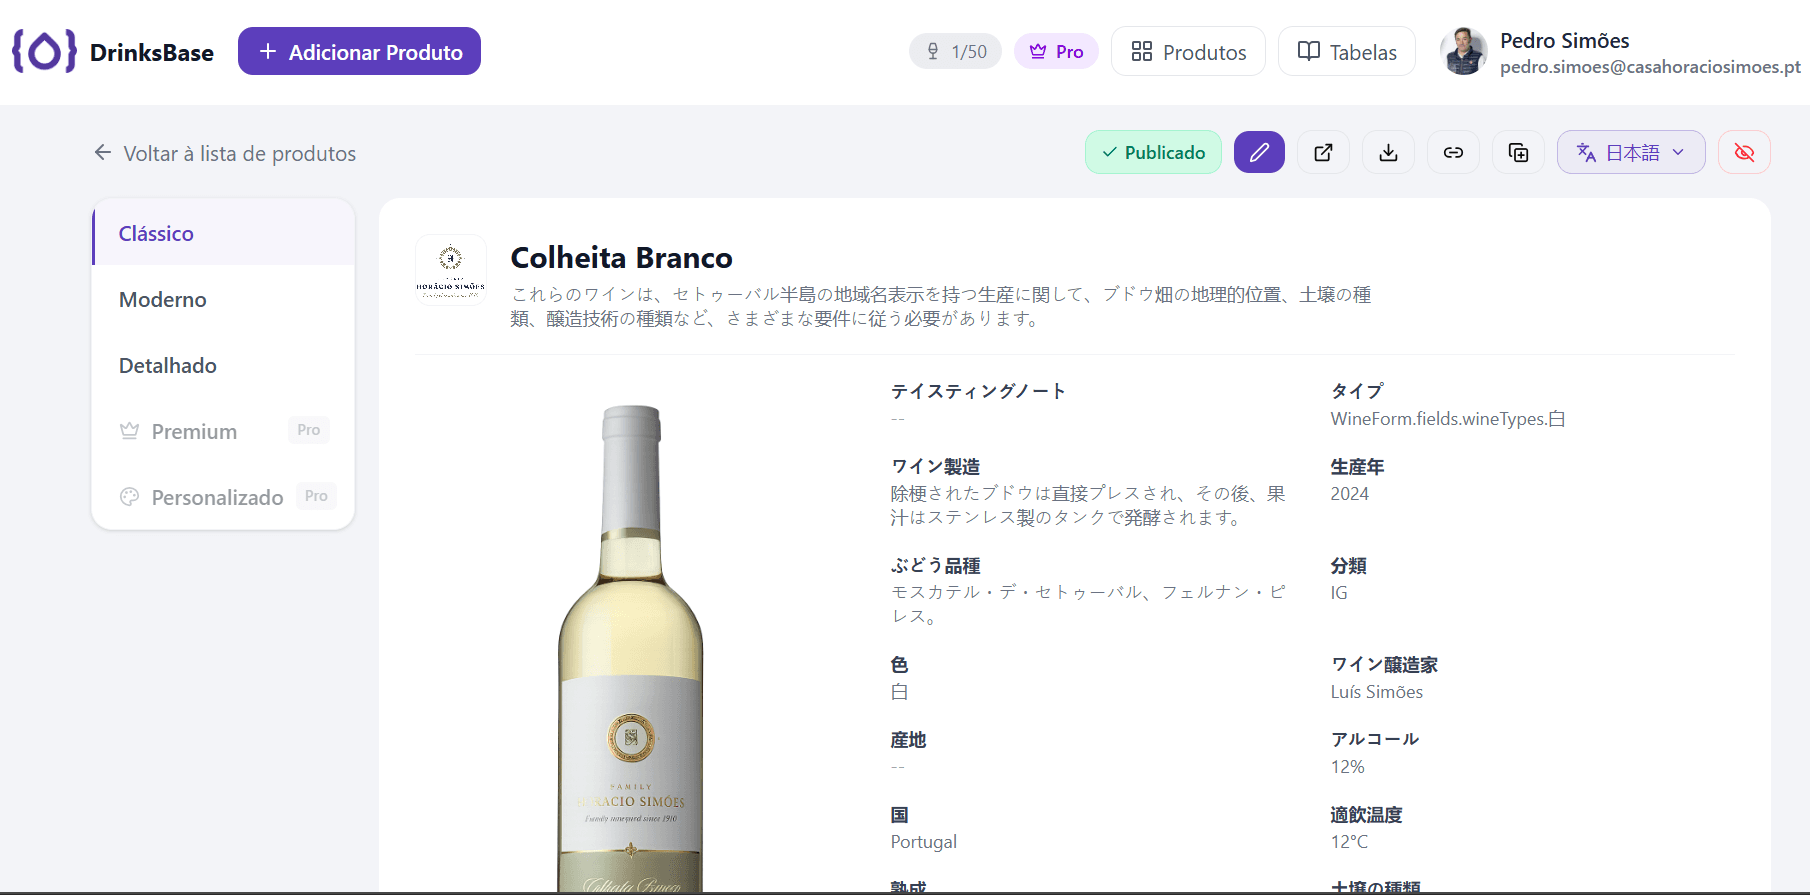Click the translate icon in language selector
Image resolution: width=1810 pixels, height=895 pixels.
1586,152
